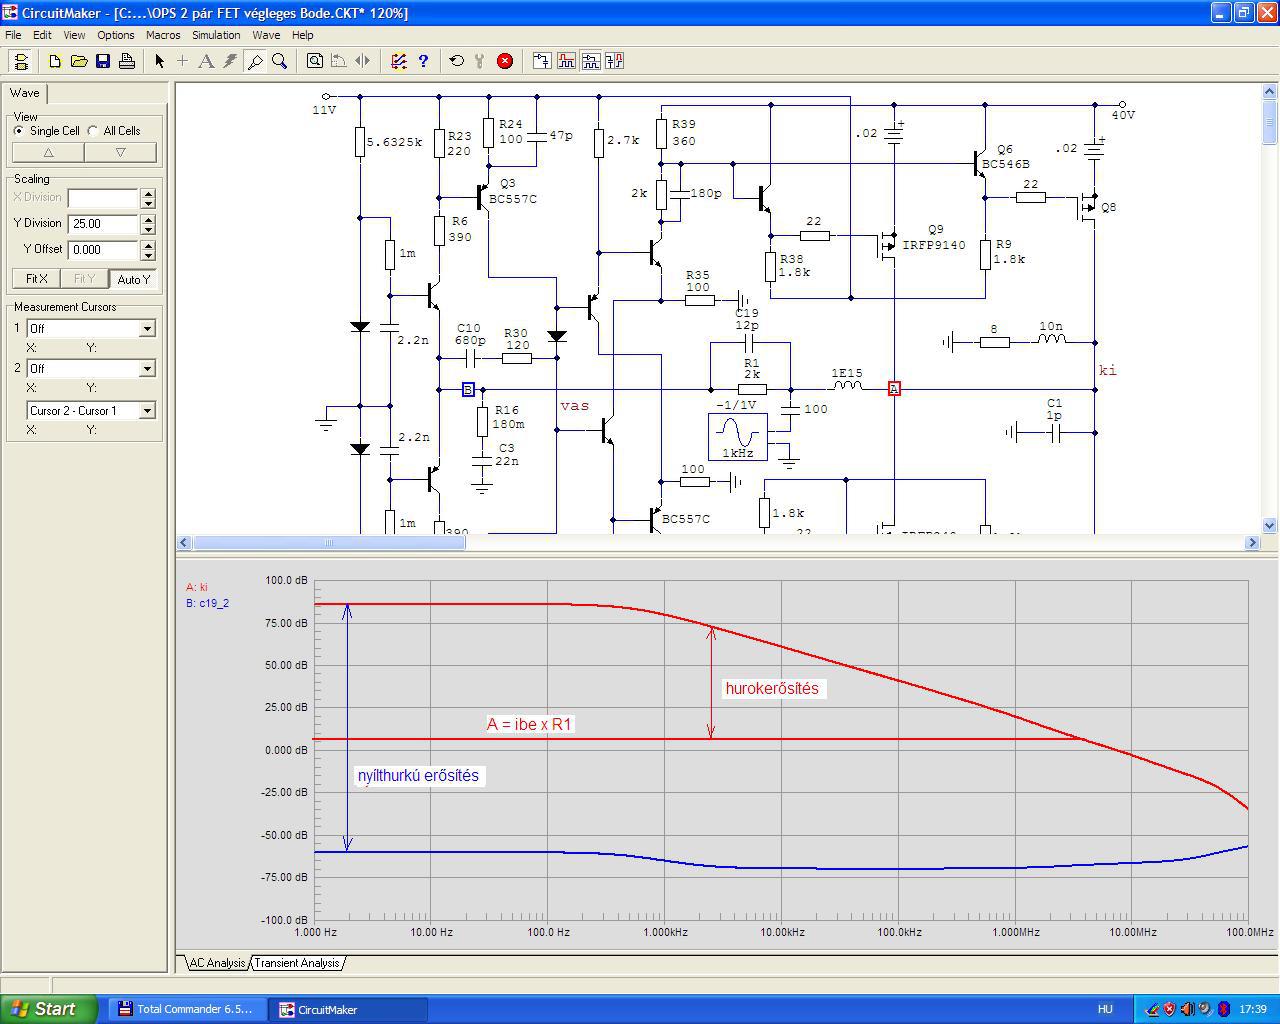Image resolution: width=1280 pixels, height=1024 pixels.
Task: Click the Open file folder icon
Action: pos(79,61)
